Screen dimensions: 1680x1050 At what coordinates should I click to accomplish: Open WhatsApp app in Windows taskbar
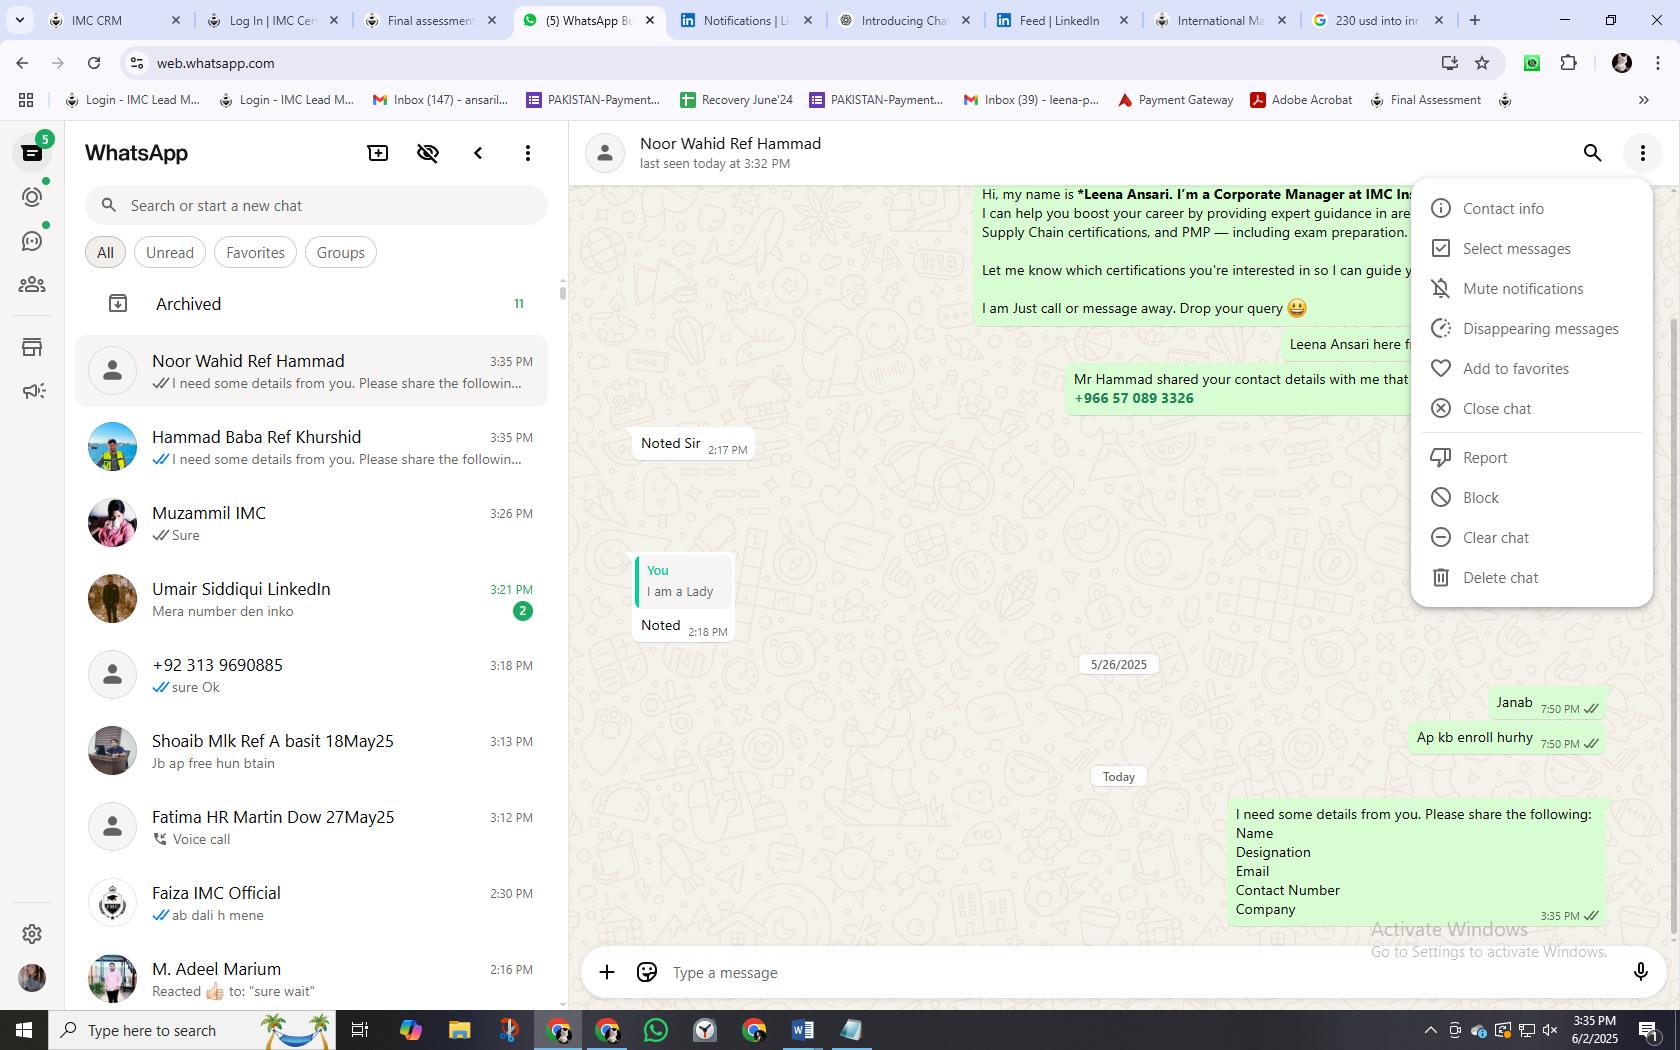point(656,1030)
